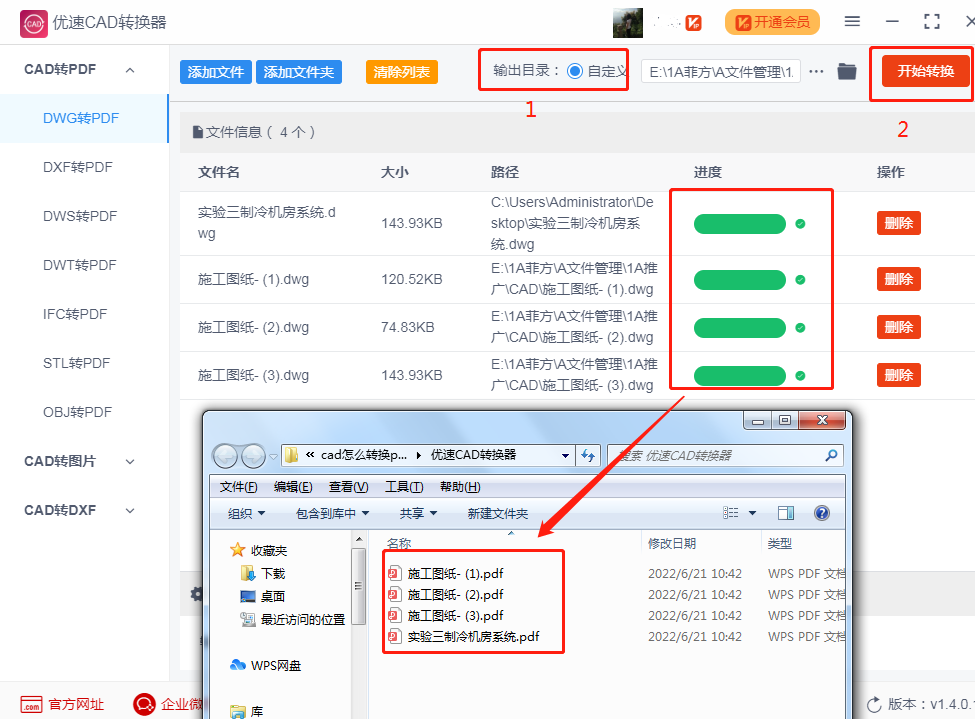
Task: Open output folder with the folder icon
Action: point(846,72)
